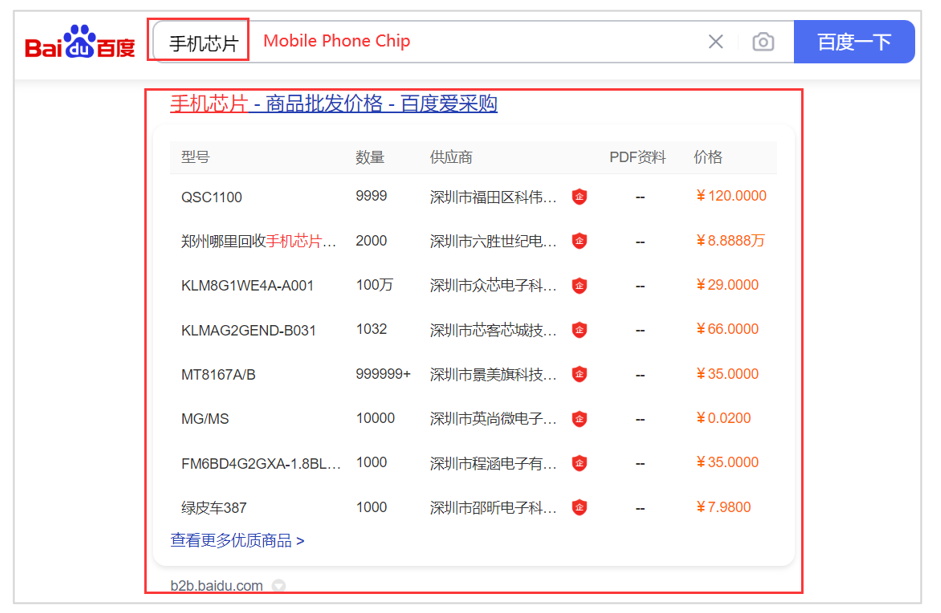This screenshot has width=941, height=613.
Task: Click enterprise badge next to 深圳市众芯电子科
Action: [579, 285]
